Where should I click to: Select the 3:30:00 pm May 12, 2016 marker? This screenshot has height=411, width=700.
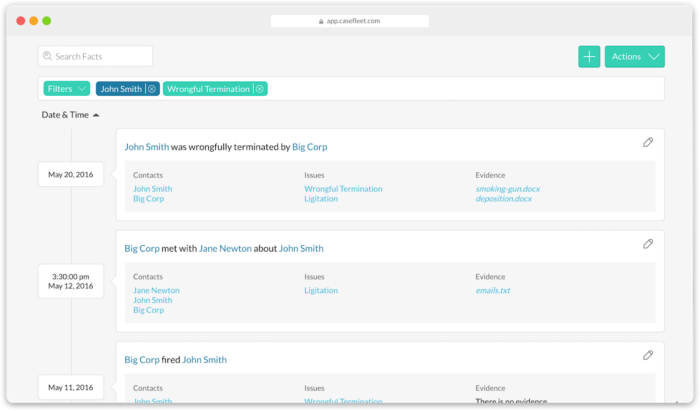point(71,281)
